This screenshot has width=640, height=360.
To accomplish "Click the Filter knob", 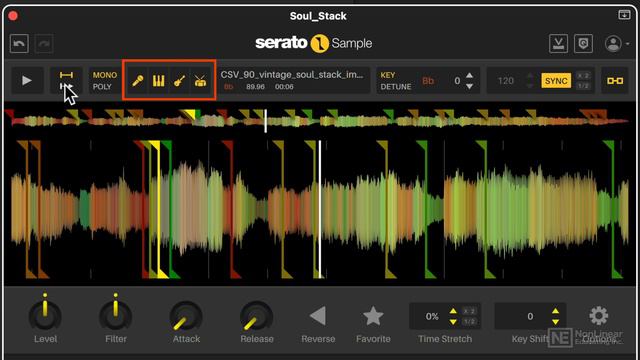I will click(x=116, y=315).
